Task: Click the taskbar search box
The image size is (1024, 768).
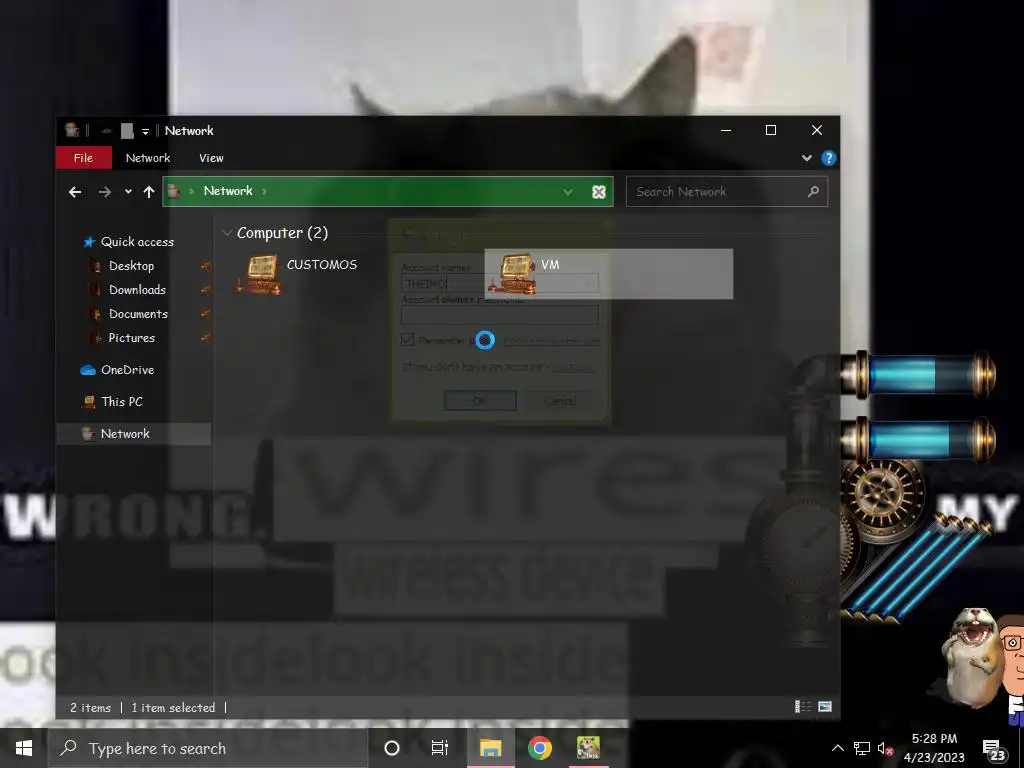Action: pos(208,748)
